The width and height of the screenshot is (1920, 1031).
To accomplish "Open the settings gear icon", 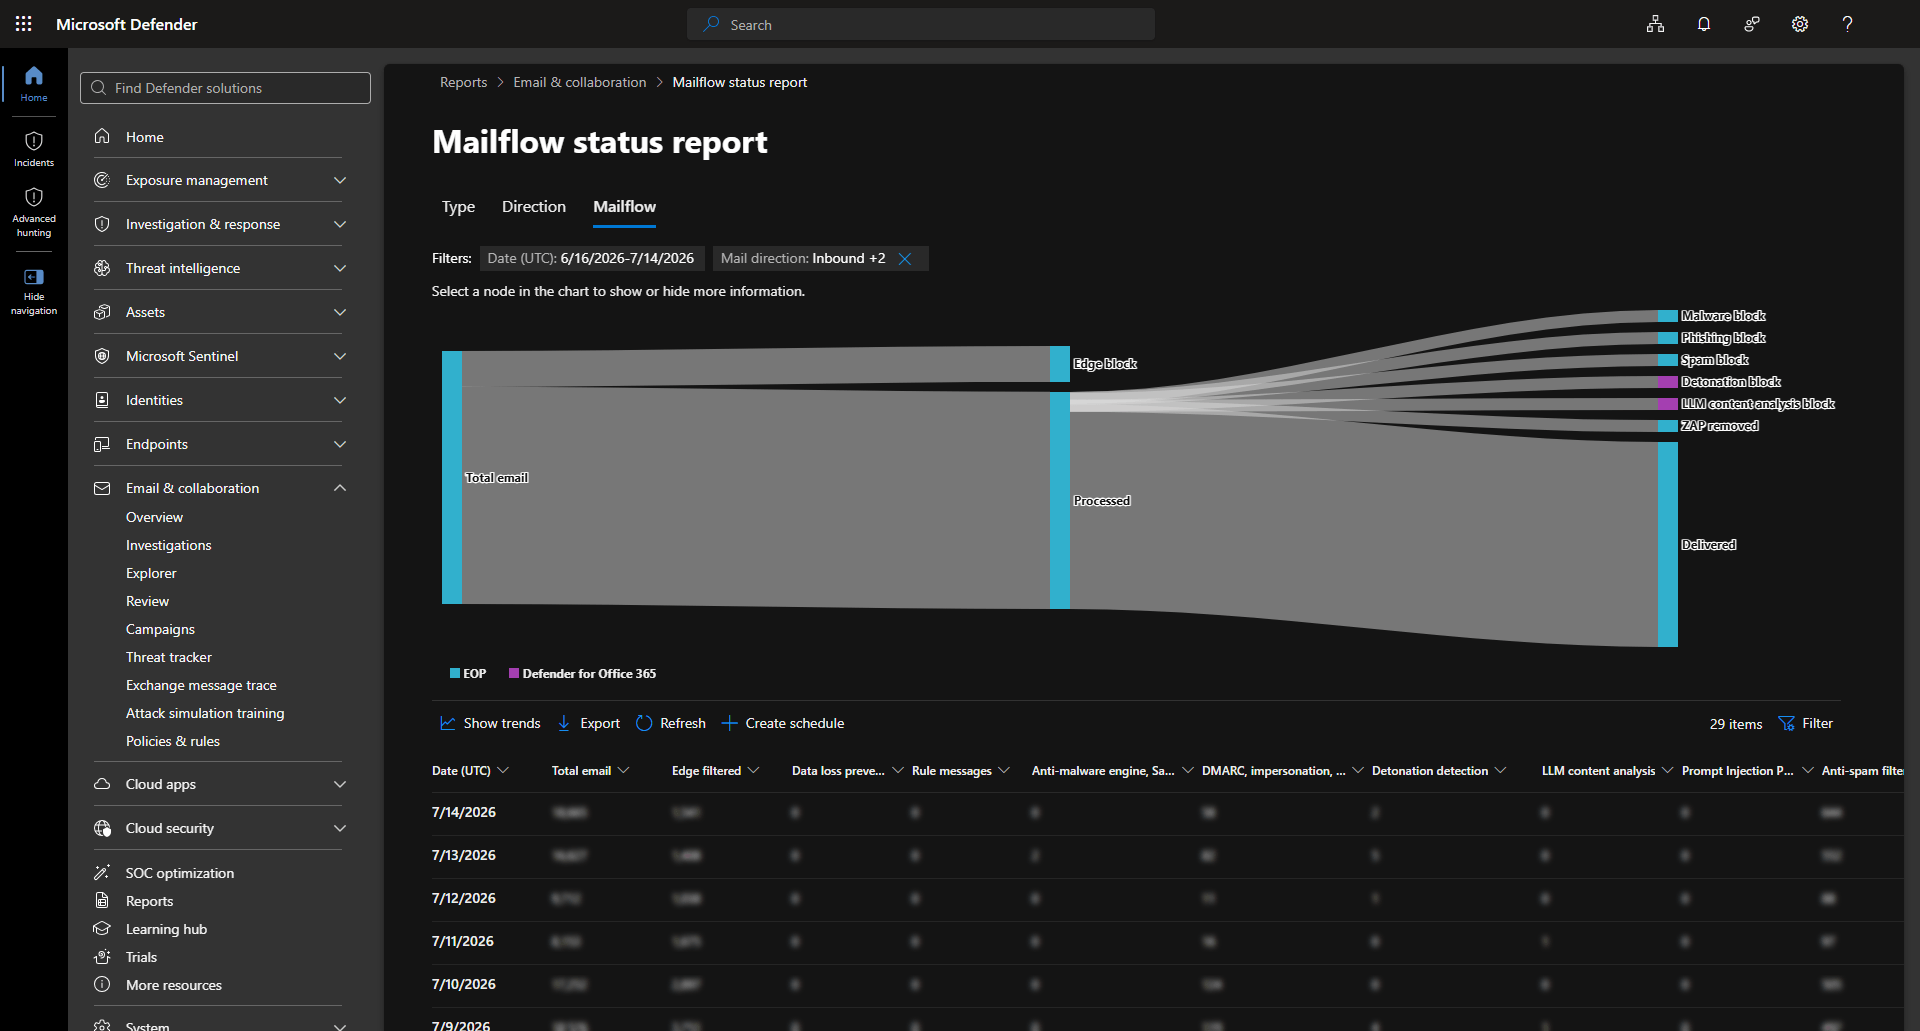I will [1800, 24].
